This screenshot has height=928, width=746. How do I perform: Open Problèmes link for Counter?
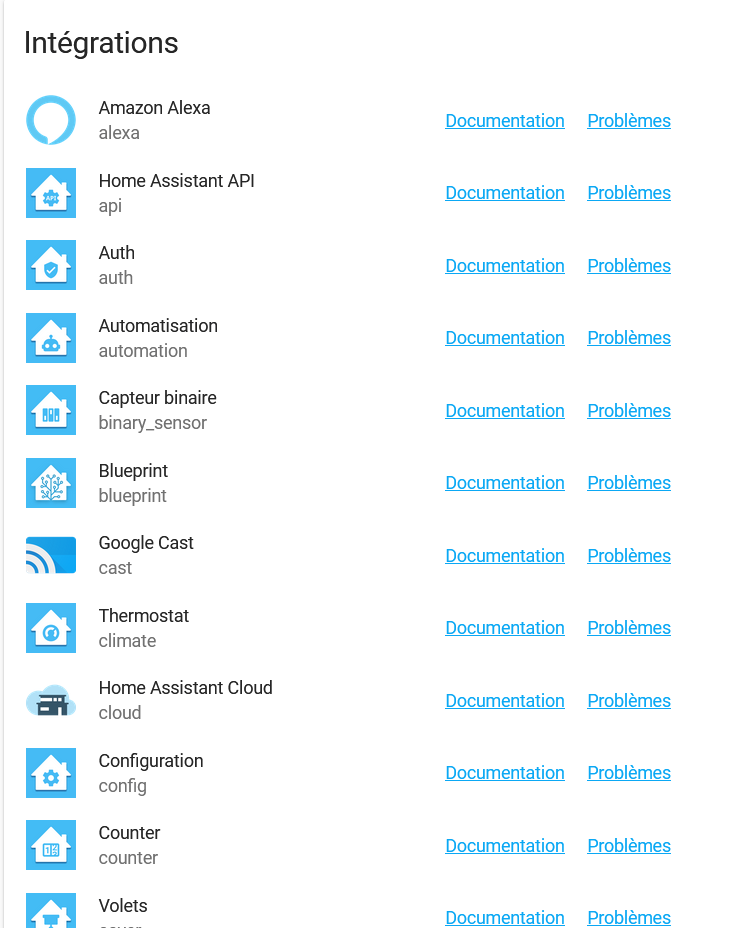629,846
